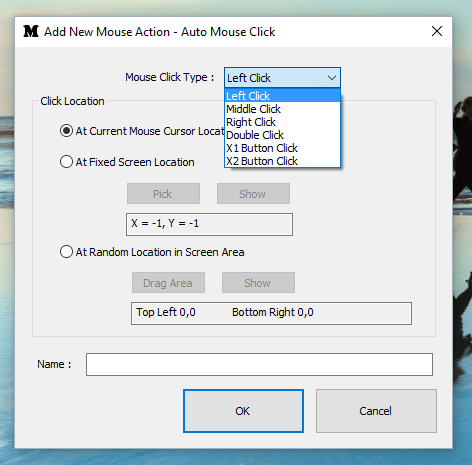472x465 pixels.
Task: Click the Auto Mouse Click M title icon
Action: tap(31, 31)
